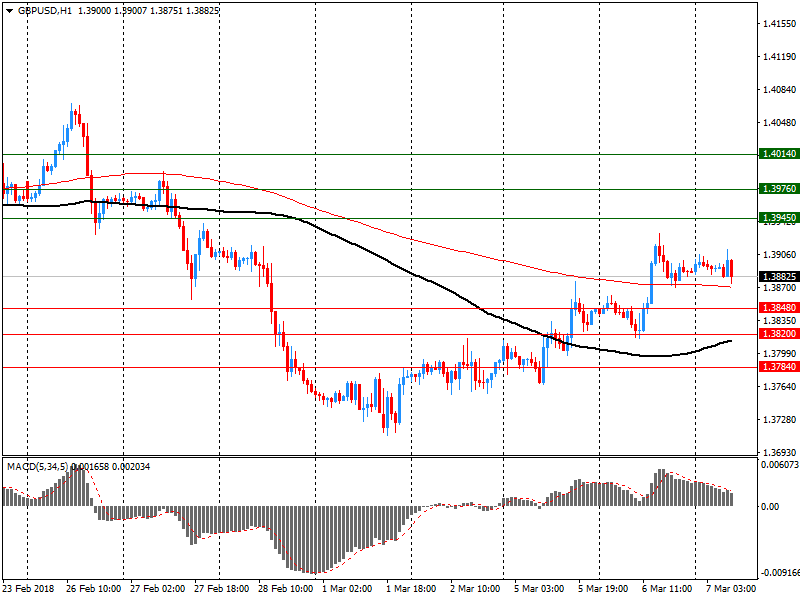Click the MACD scale value 0.006073
This screenshot has height=600, width=800.
[780, 465]
